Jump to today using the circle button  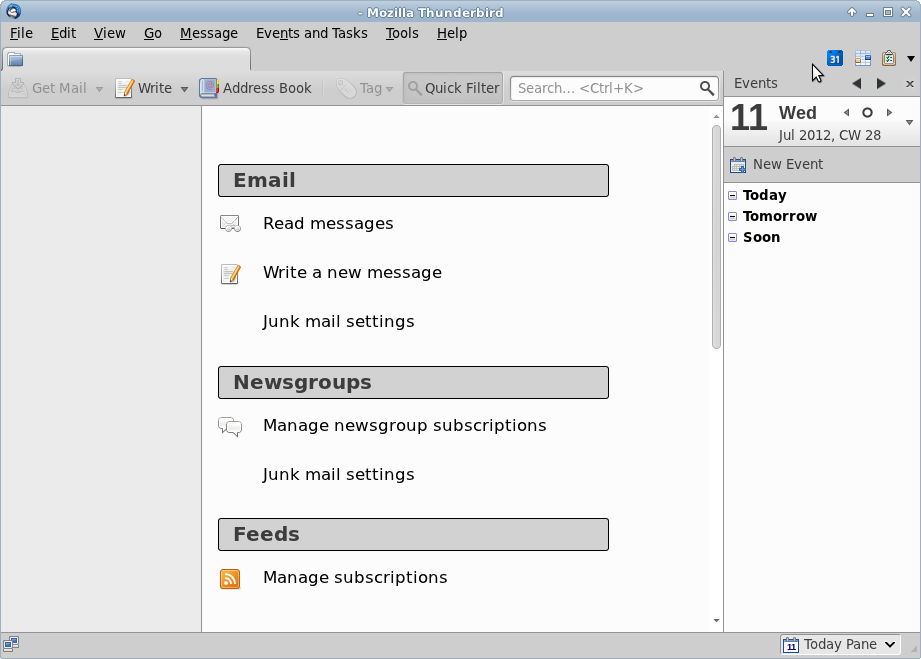click(x=868, y=112)
